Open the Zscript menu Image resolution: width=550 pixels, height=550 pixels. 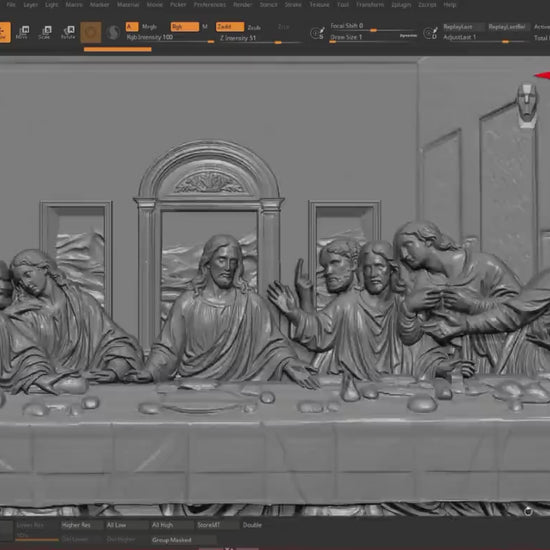[x=427, y=5]
